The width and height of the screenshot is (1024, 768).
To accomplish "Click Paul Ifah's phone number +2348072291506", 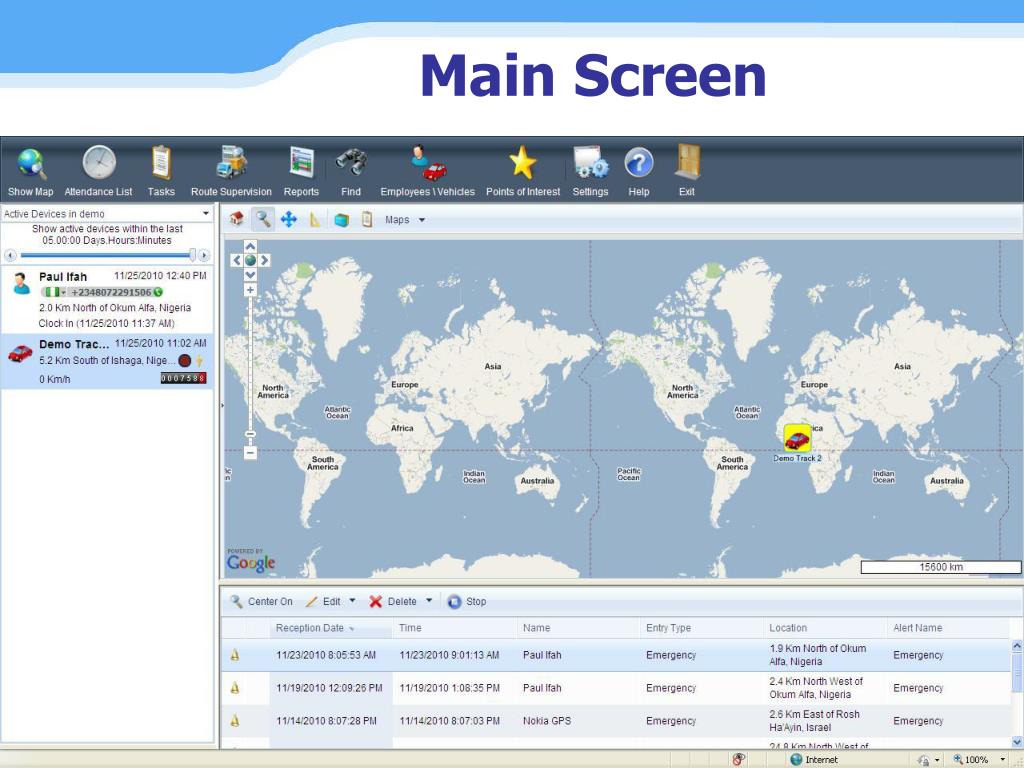I will click(x=111, y=293).
